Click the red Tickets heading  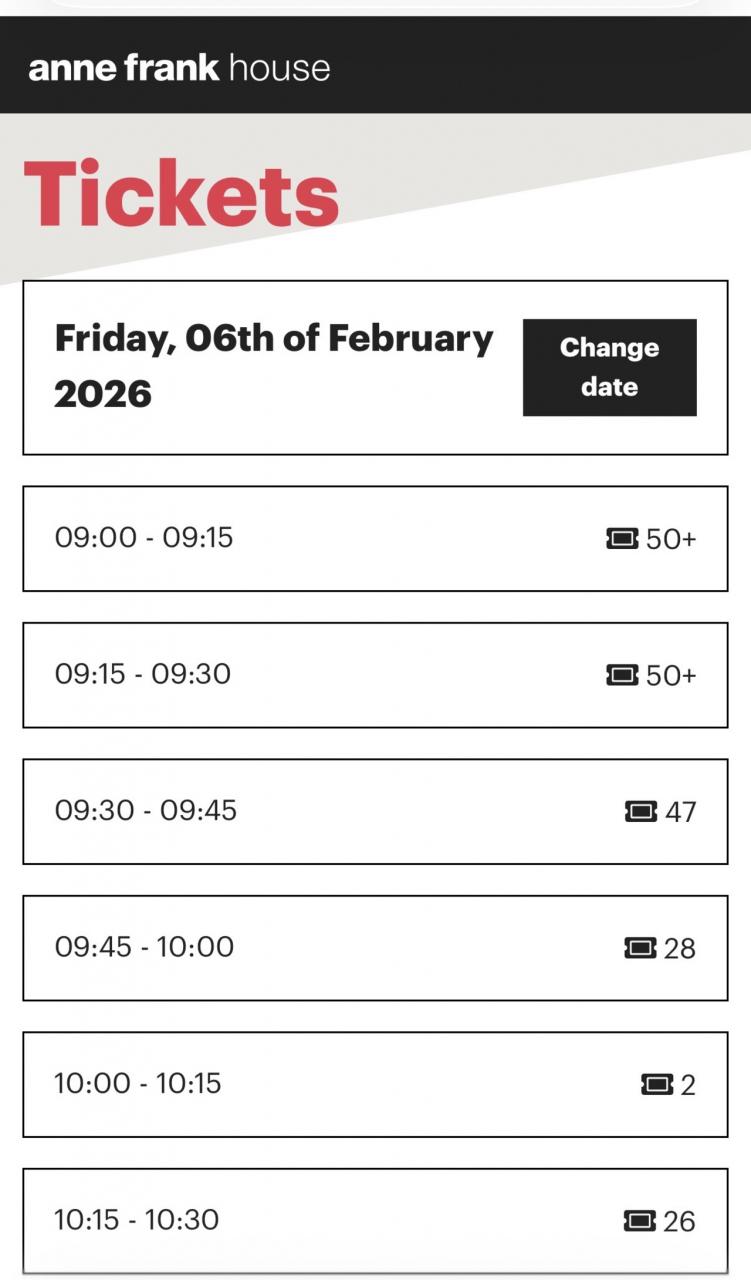pyautogui.click(x=182, y=194)
